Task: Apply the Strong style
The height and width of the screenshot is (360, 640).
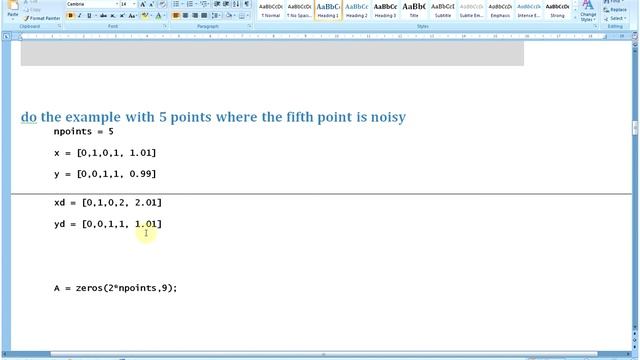Action: click(557, 10)
